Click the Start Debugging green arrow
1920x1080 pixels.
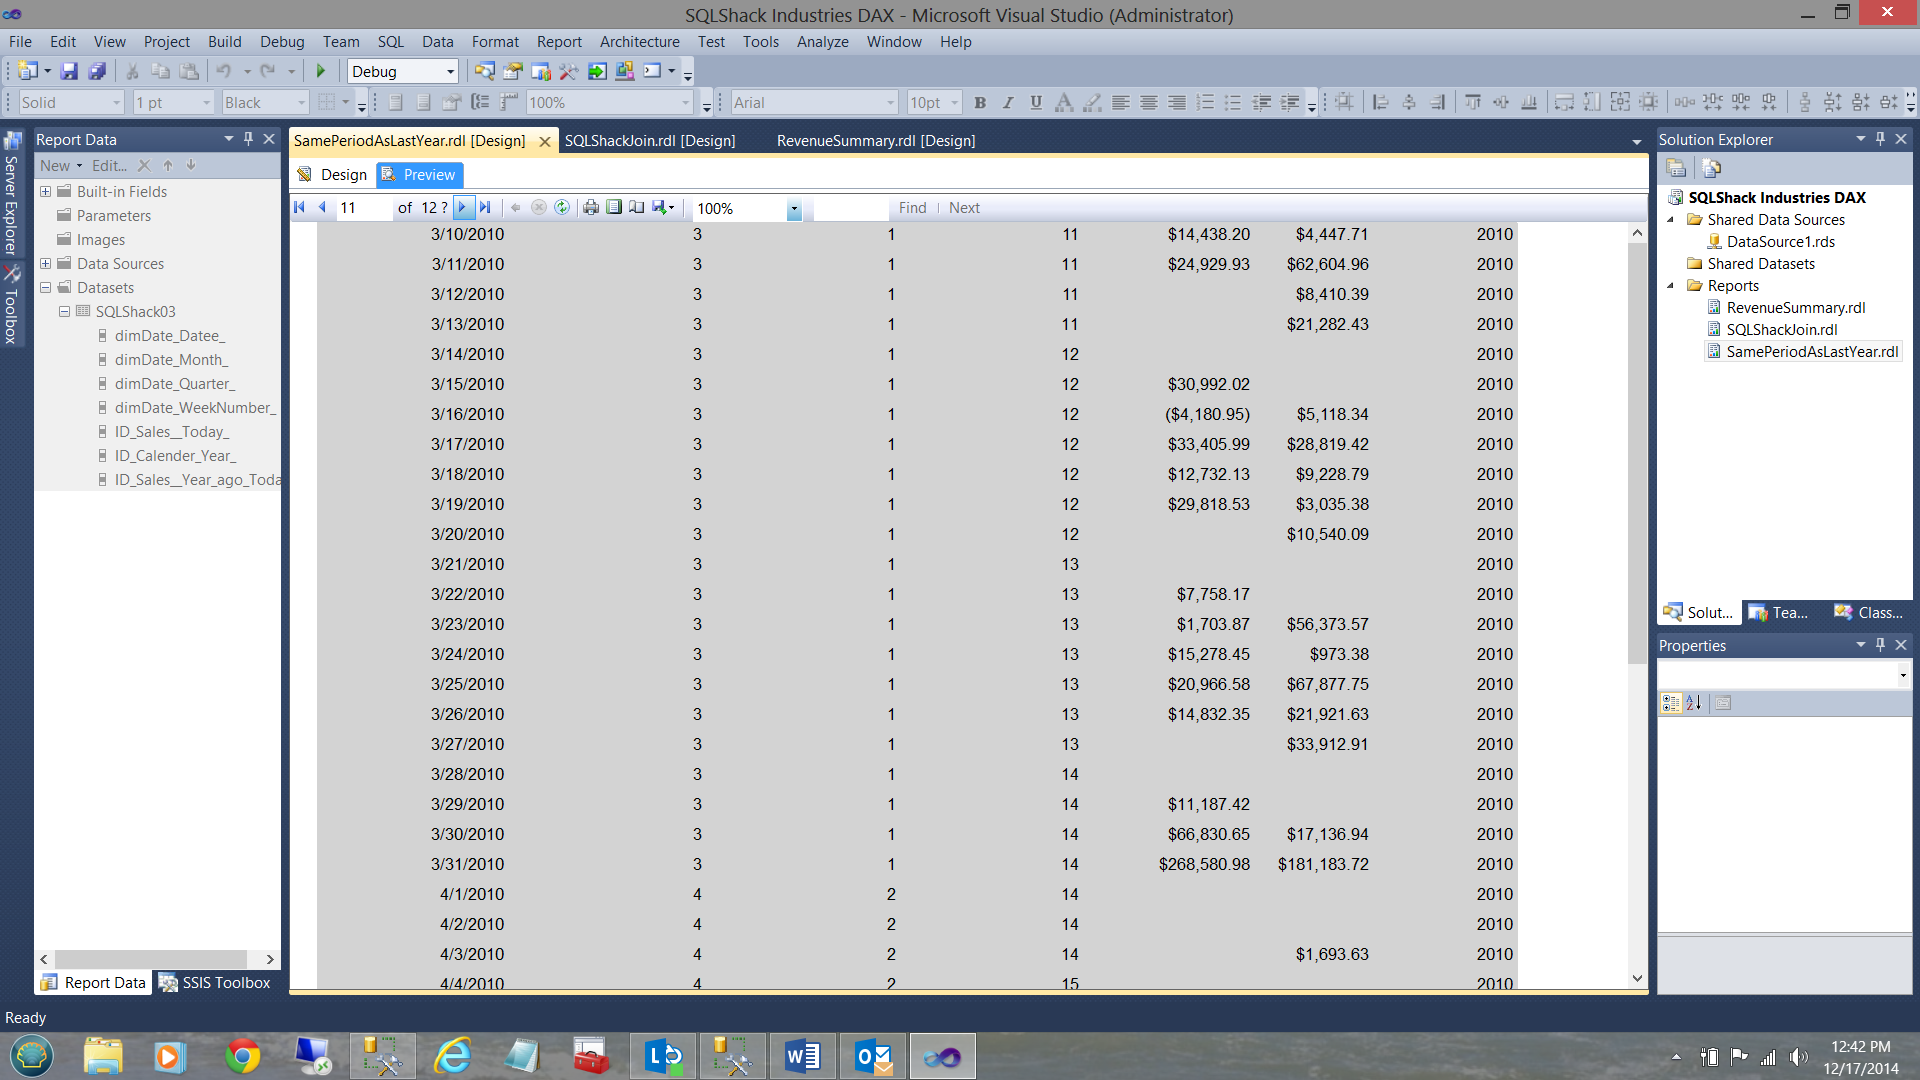pos(321,71)
